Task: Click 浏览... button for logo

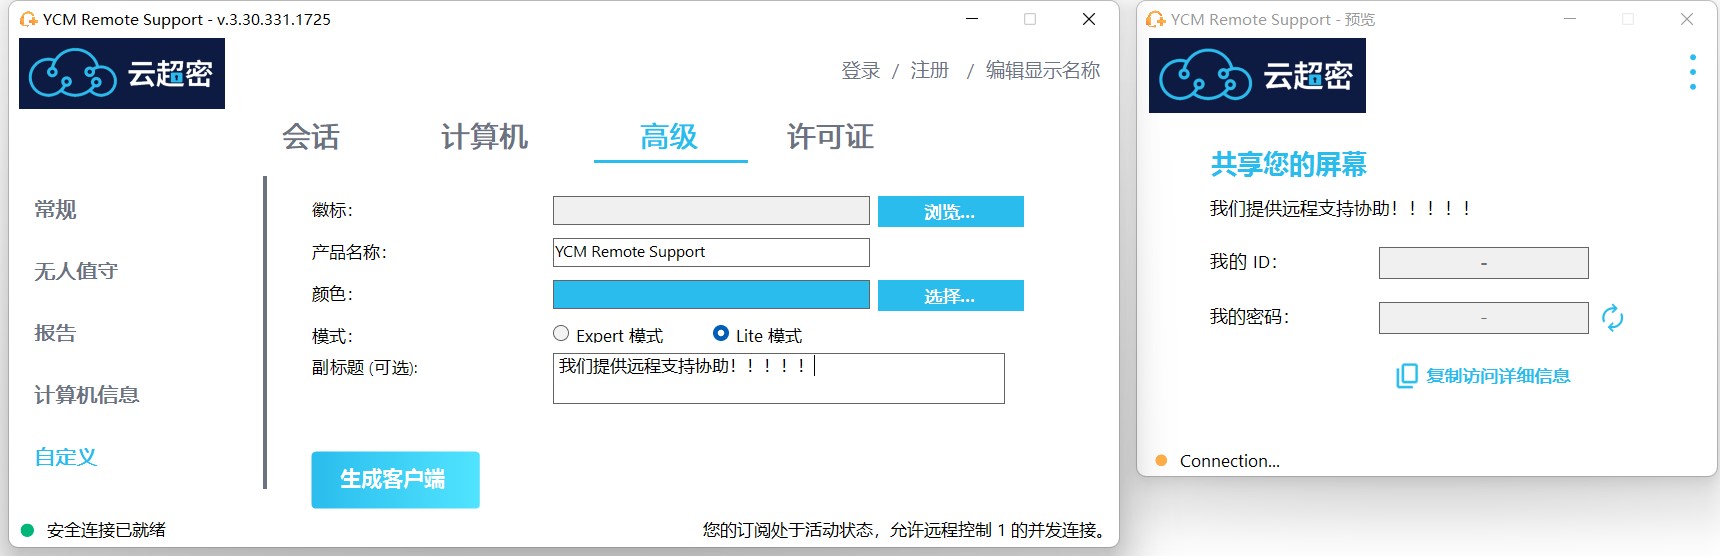Action: click(951, 211)
